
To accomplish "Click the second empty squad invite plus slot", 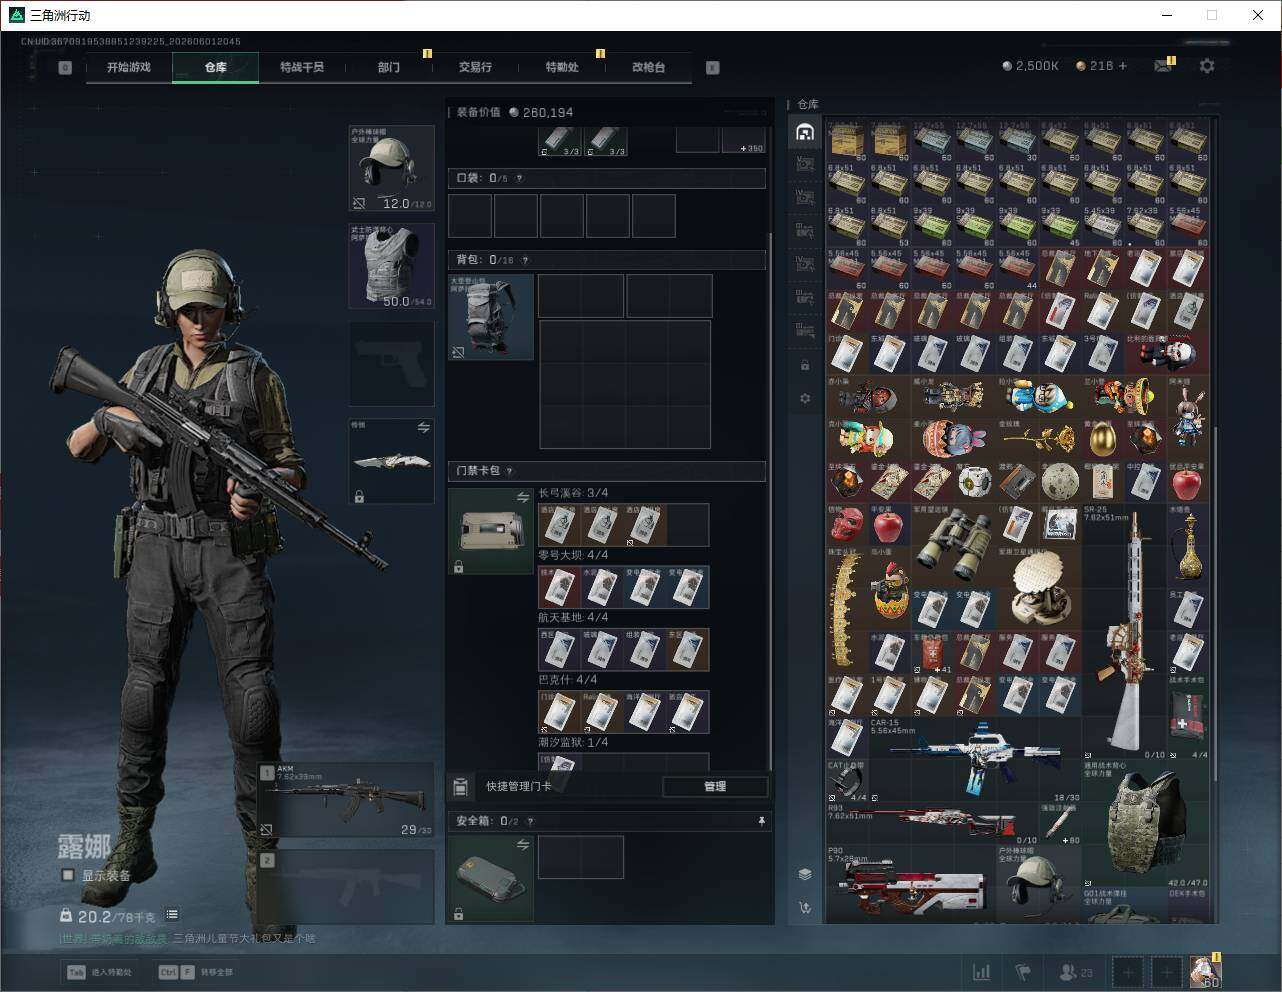I will [1166, 971].
